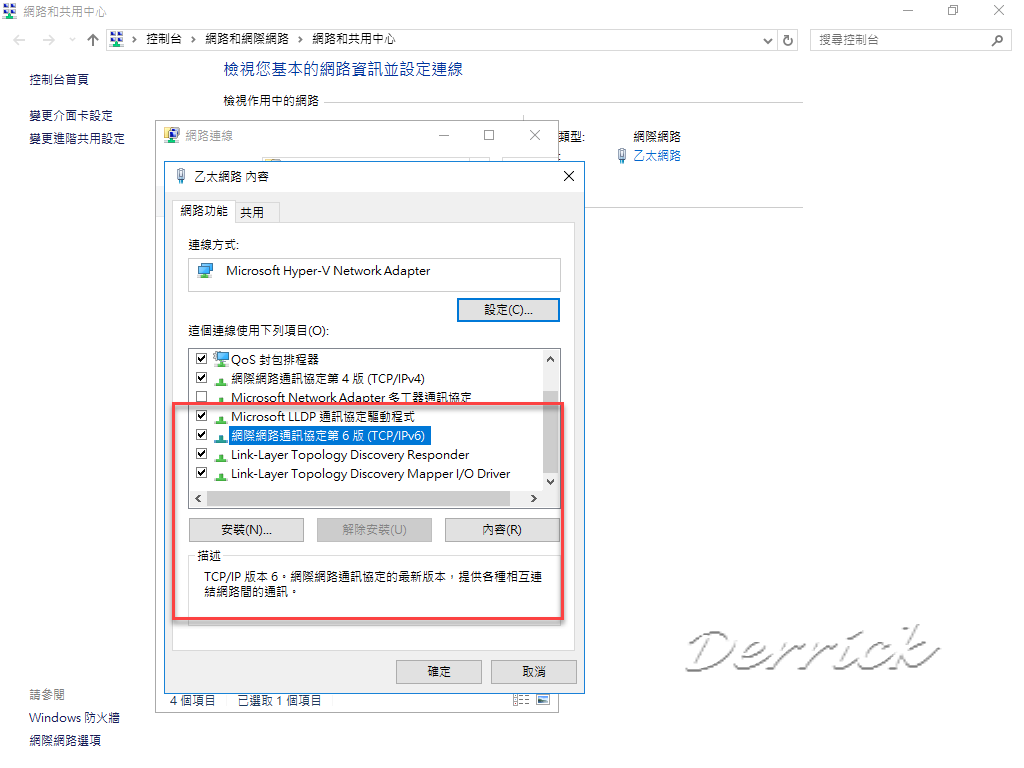Viewport: 1024px width, 768px height.
Task: Open 網際網路選項 link
Action: [x=65, y=741]
